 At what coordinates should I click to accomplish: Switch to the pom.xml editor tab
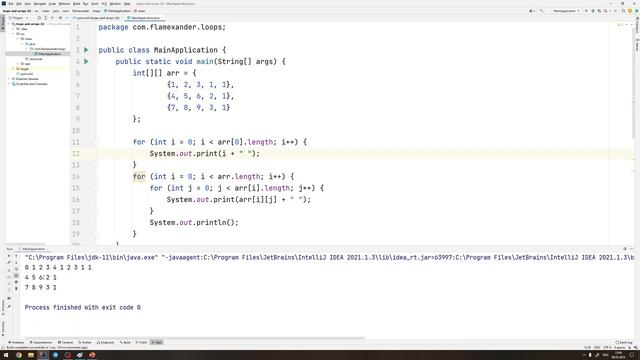click(97, 18)
